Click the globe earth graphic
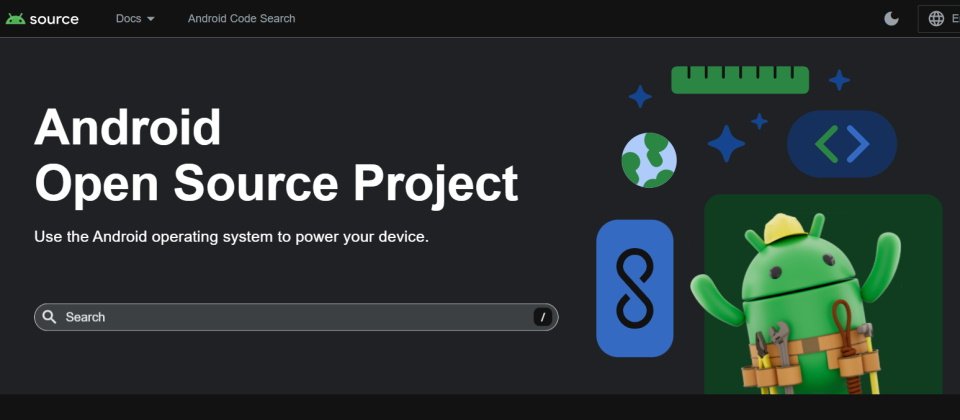Image resolution: width=960 pixels, height=420 pixels. click(x=649, y=160)
